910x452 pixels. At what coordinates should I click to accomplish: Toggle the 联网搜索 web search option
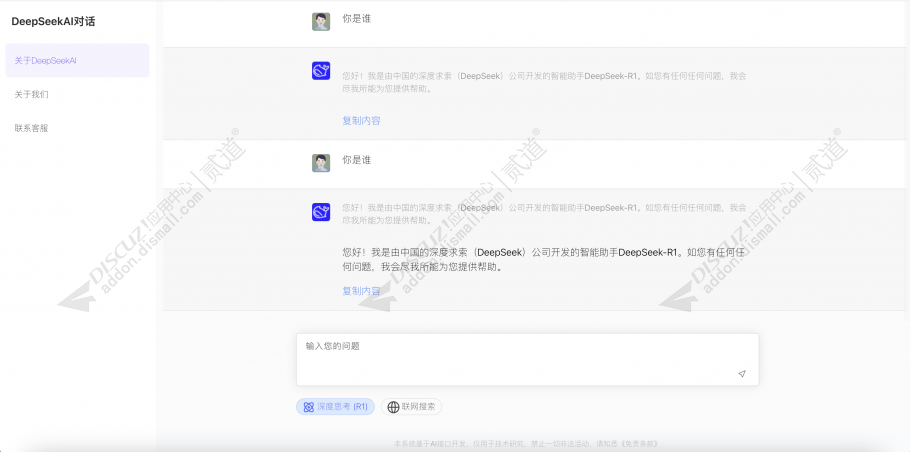pos(411,407)
